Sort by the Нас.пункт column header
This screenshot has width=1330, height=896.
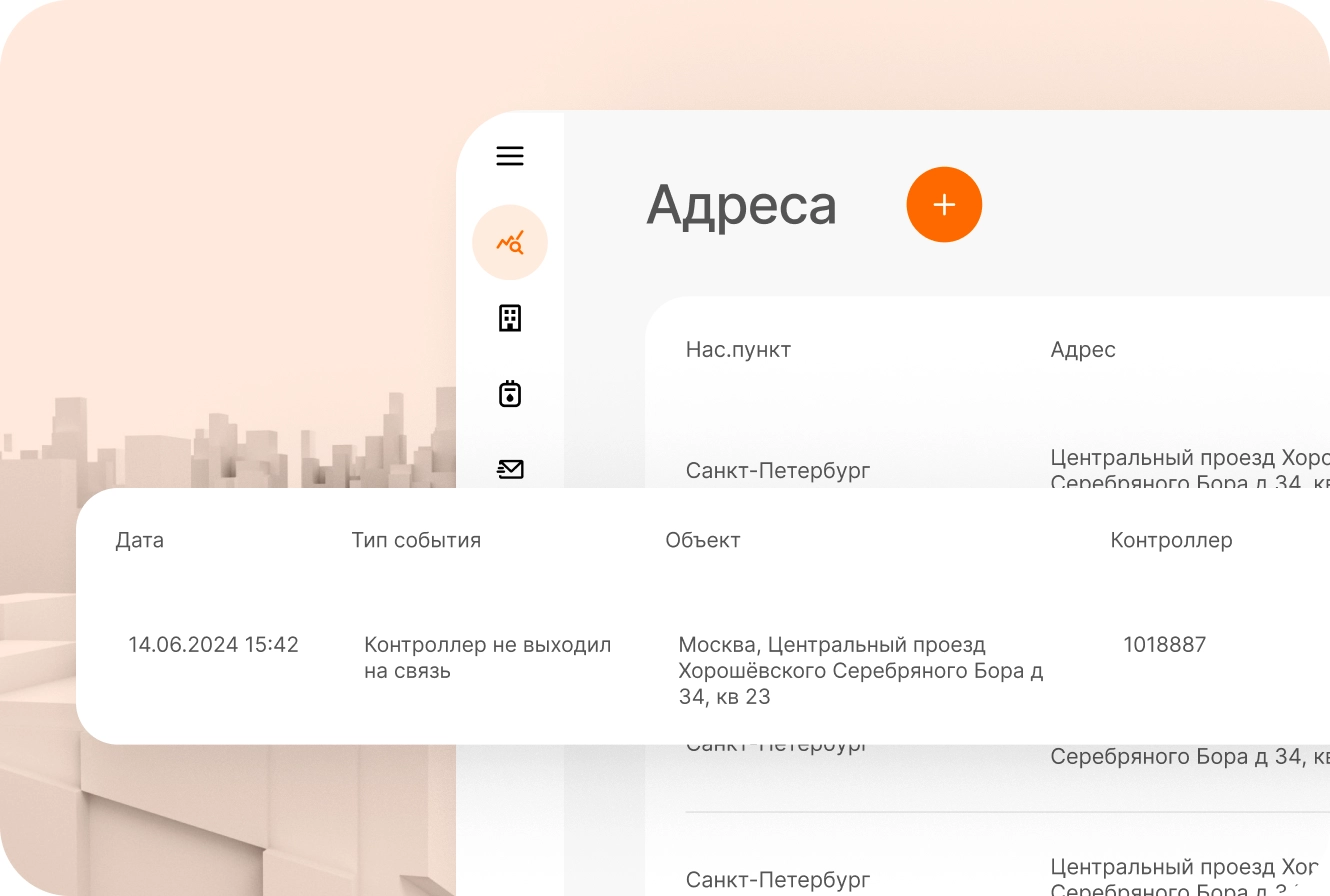coord(738,350)
